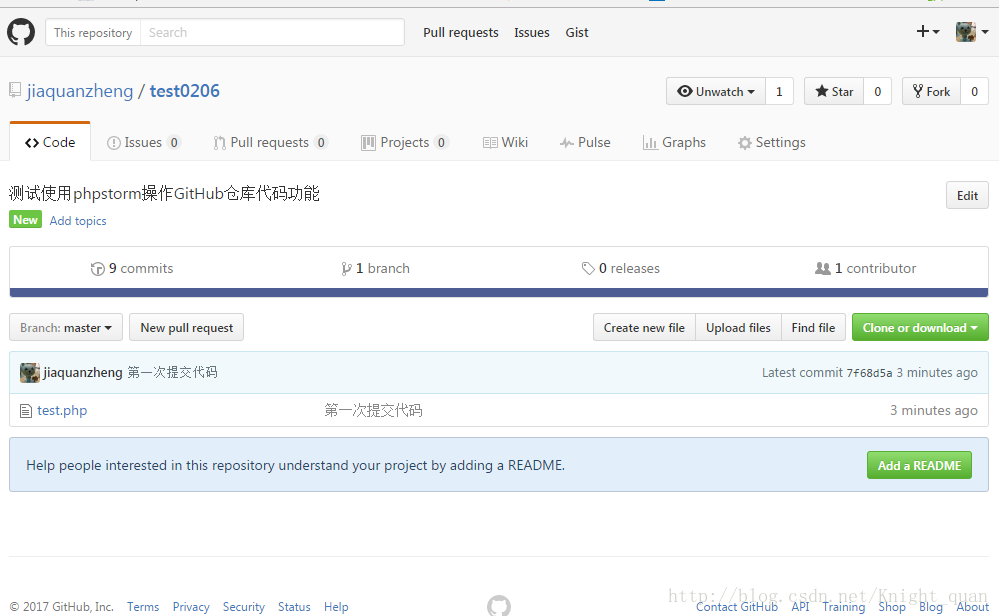This screenshot has height=616, width=999.
Task: Fork the test0206 repository
Action: tap(931, 91)
